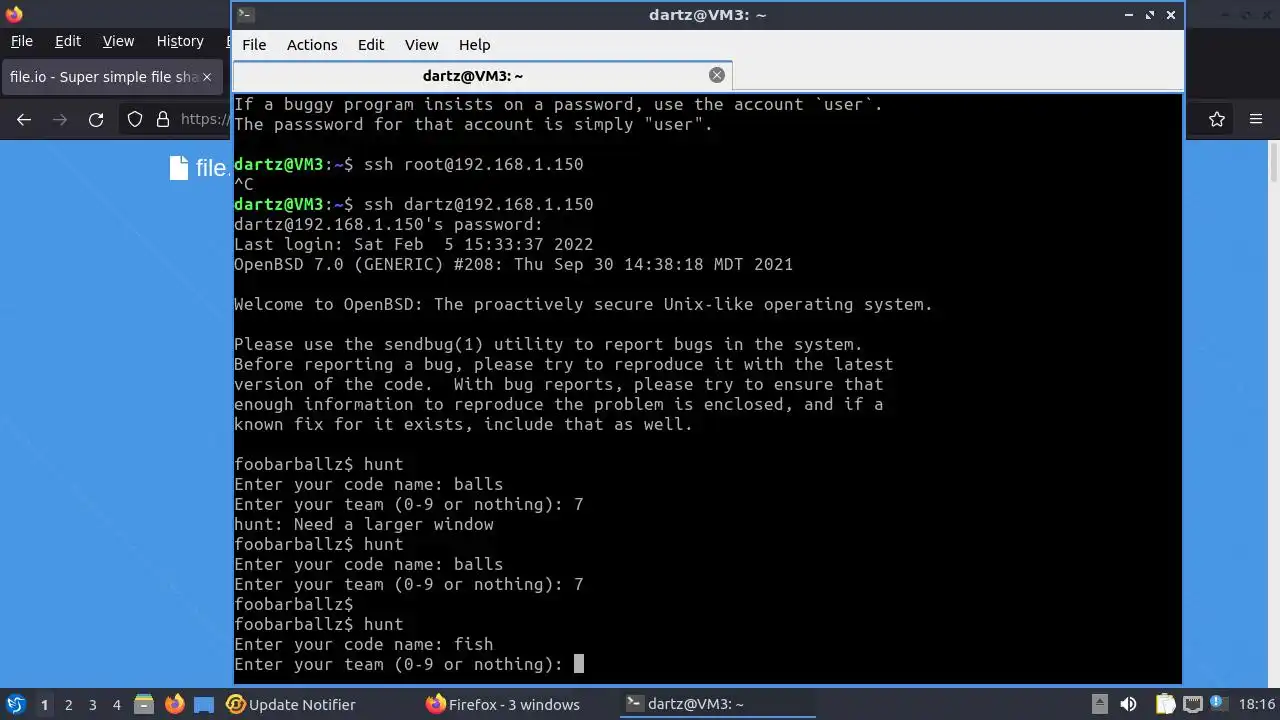
Task: Show the Firefox - 3 windows group
Action: point(503,704)
